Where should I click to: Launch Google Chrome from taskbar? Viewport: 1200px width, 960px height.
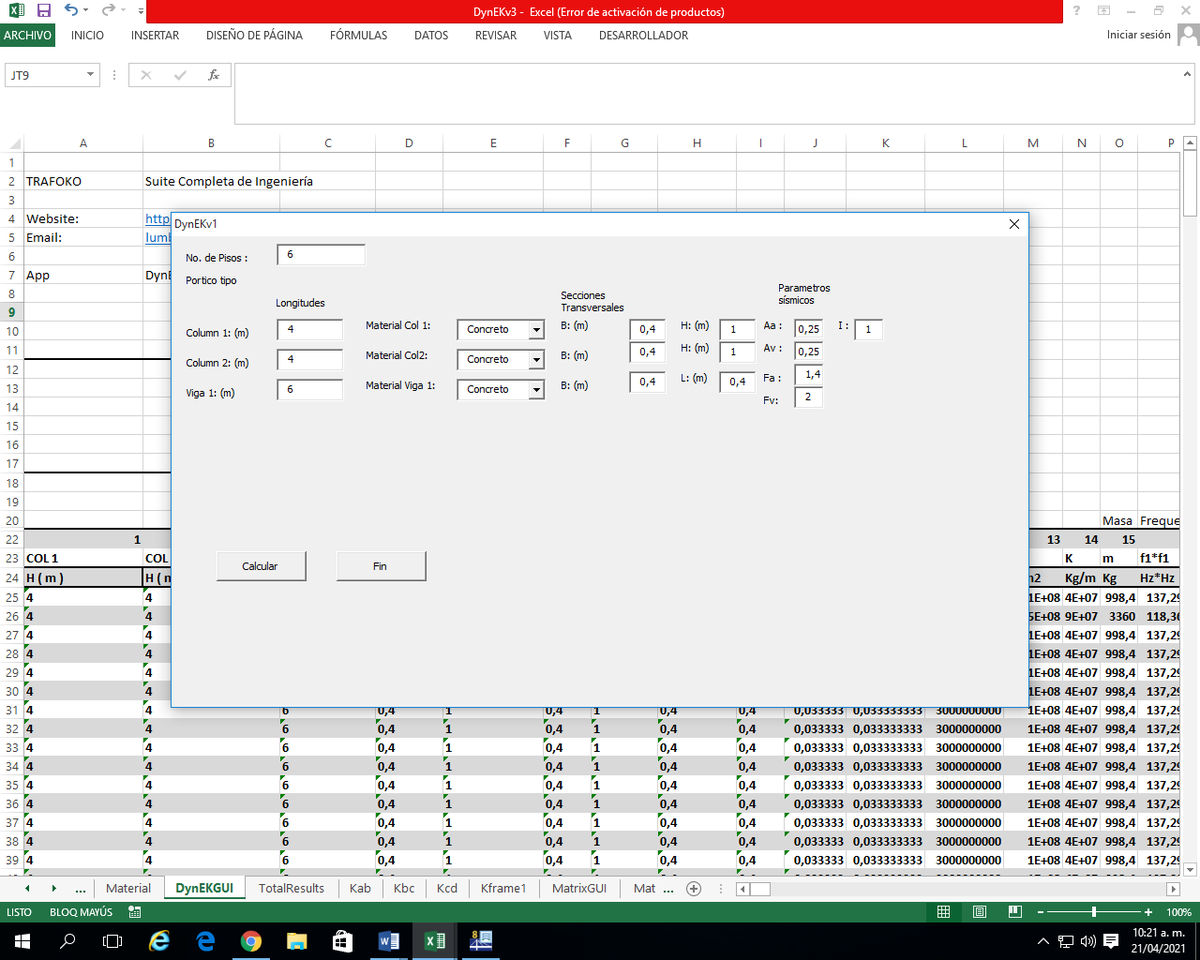251,941
